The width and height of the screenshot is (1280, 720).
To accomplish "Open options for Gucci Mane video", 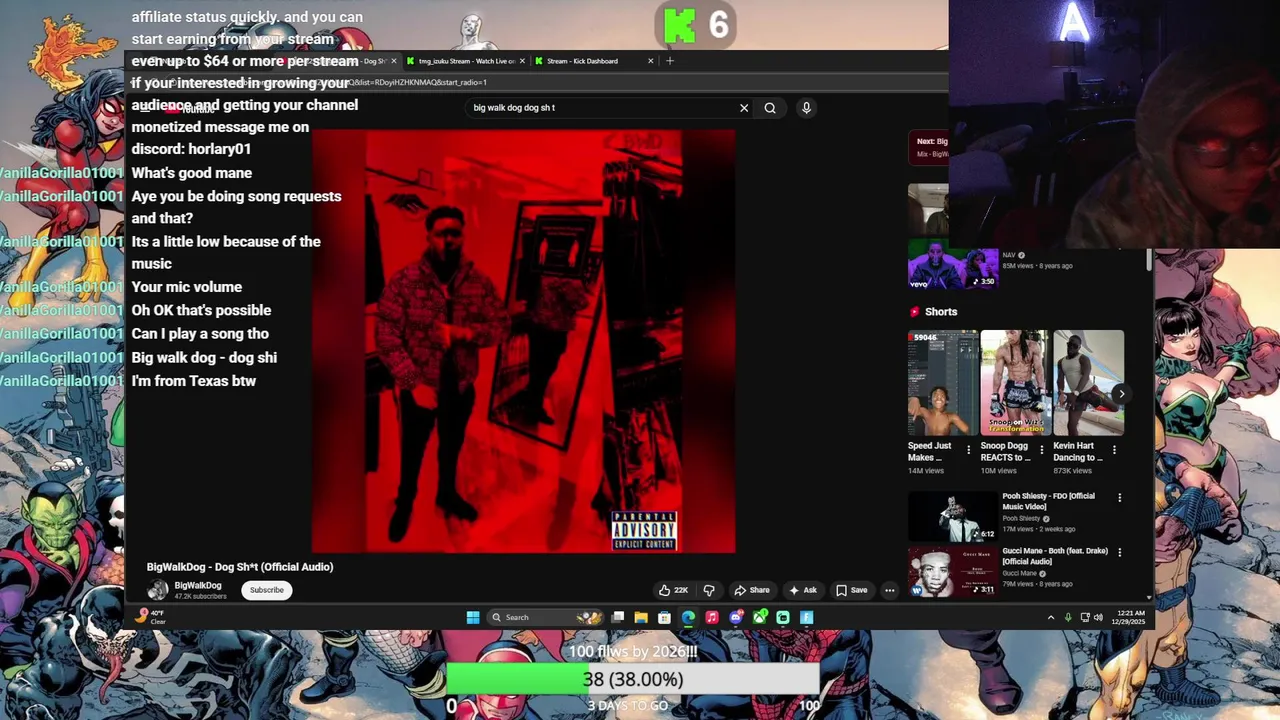I will coord(1119,552).
